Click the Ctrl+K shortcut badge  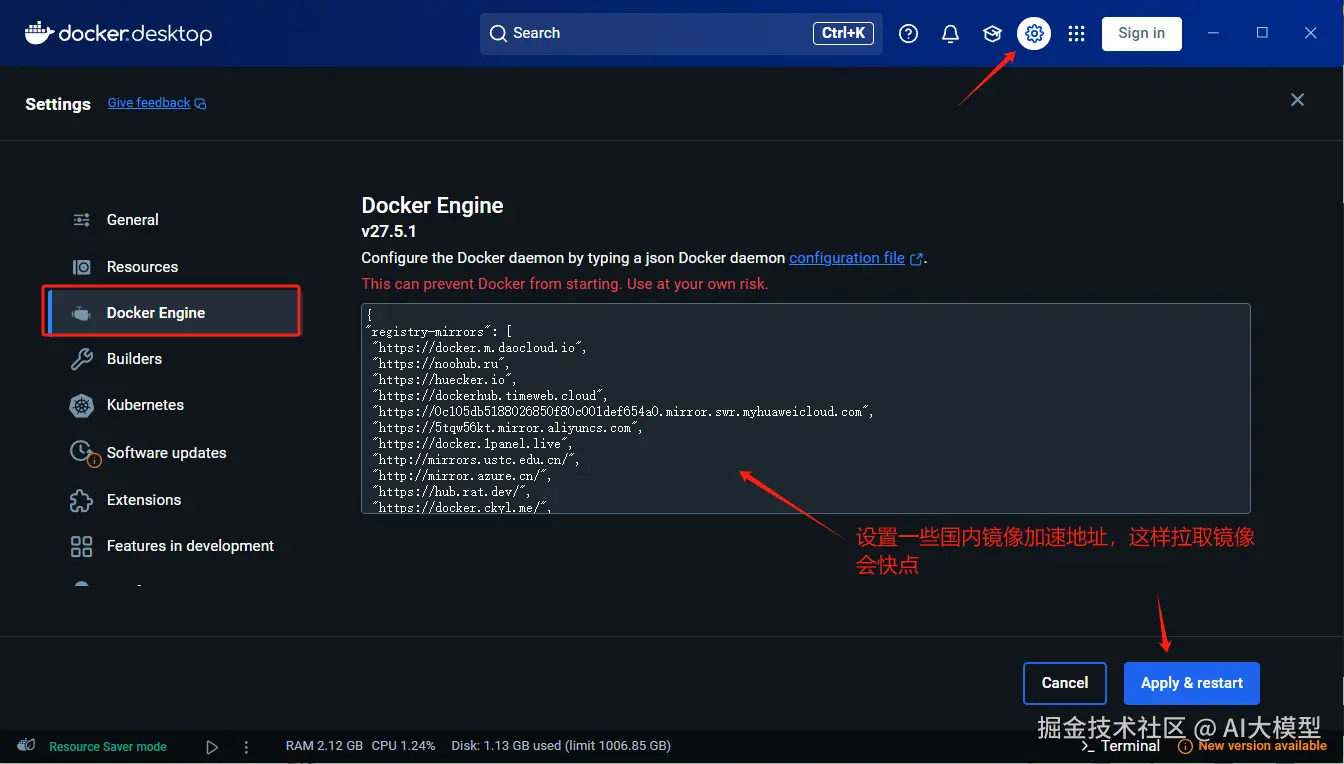843,33
